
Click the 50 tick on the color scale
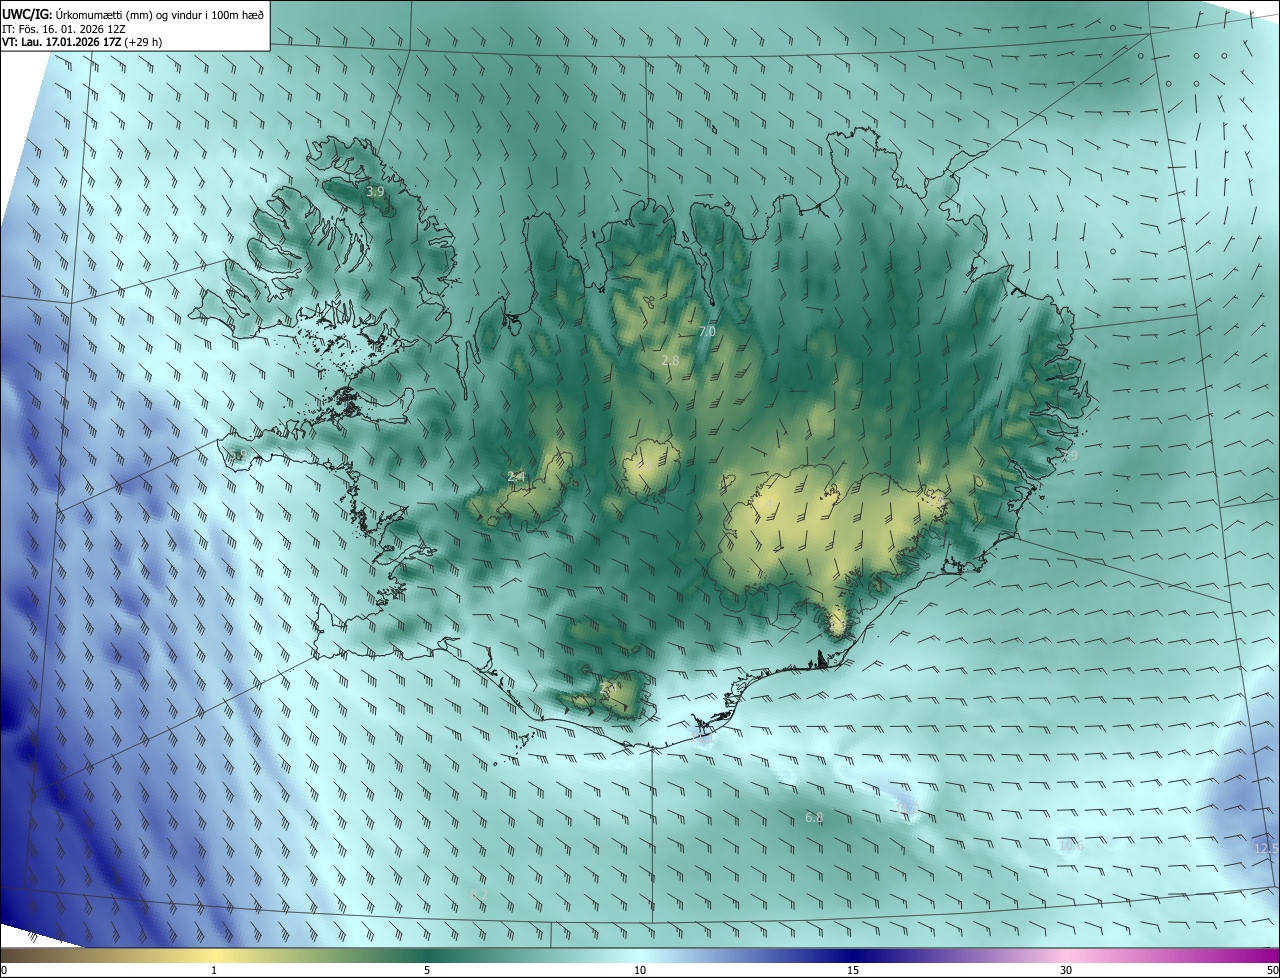(x=1272, y=970)
